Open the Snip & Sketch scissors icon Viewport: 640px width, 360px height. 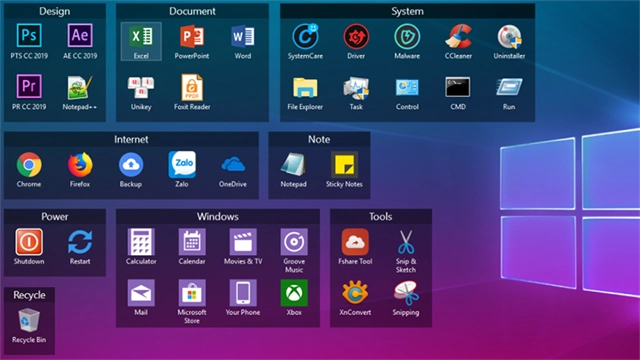point(406,242)
